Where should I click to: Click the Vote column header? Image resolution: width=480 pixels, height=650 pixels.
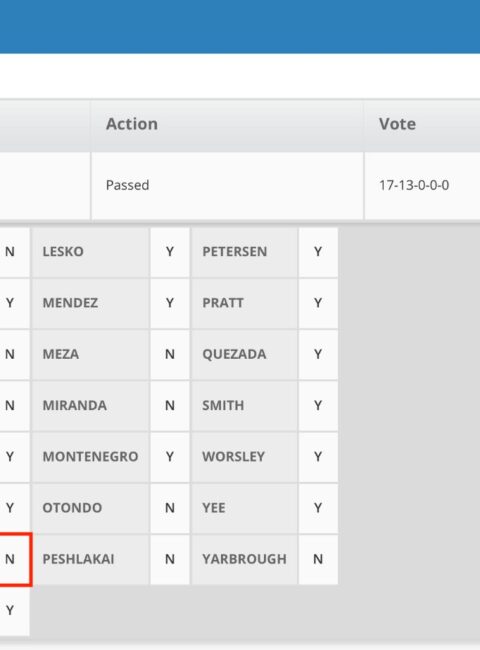coord(422,124)
